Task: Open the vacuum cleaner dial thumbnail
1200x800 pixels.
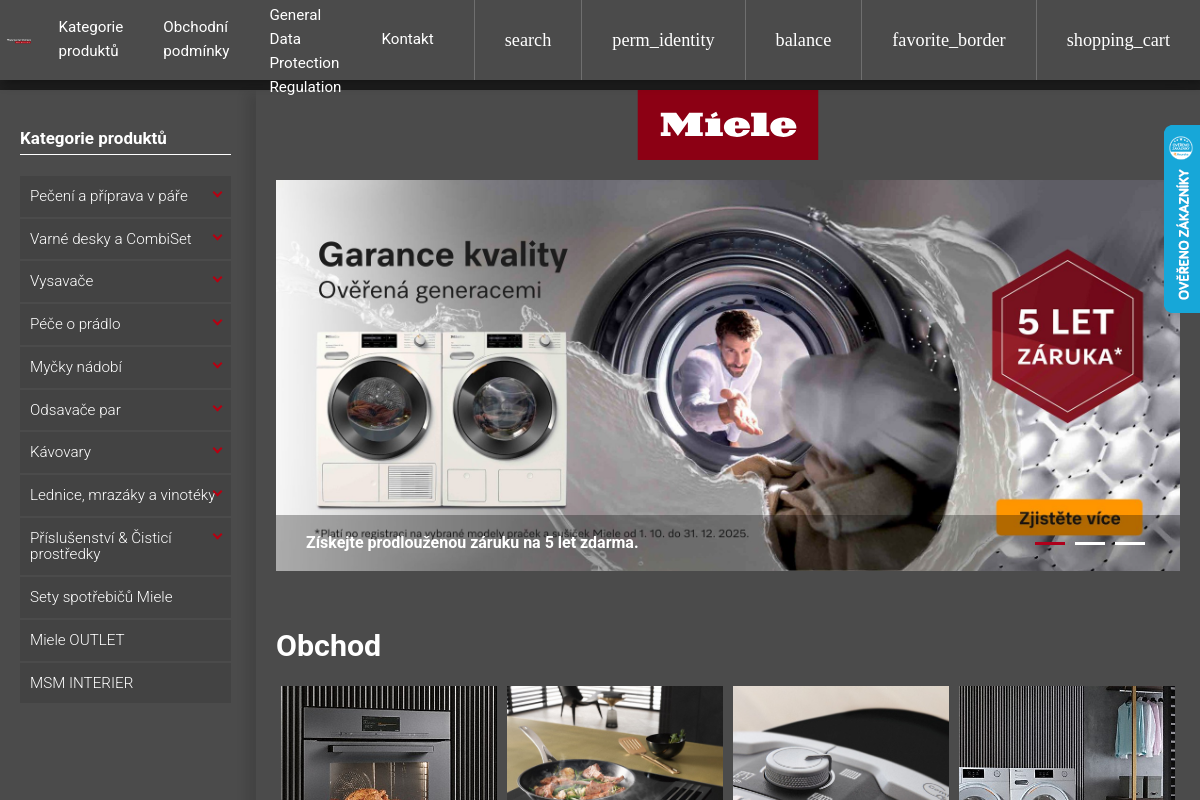Action: 841,743
